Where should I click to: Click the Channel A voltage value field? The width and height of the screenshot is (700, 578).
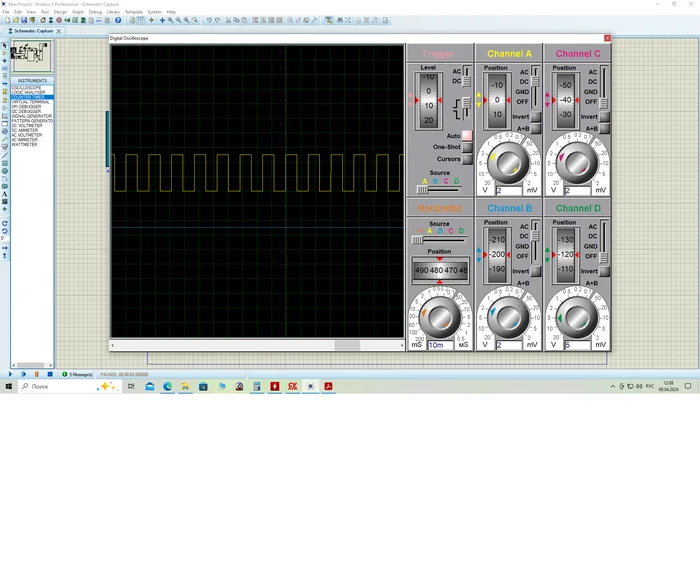click(x=507, y=190)
